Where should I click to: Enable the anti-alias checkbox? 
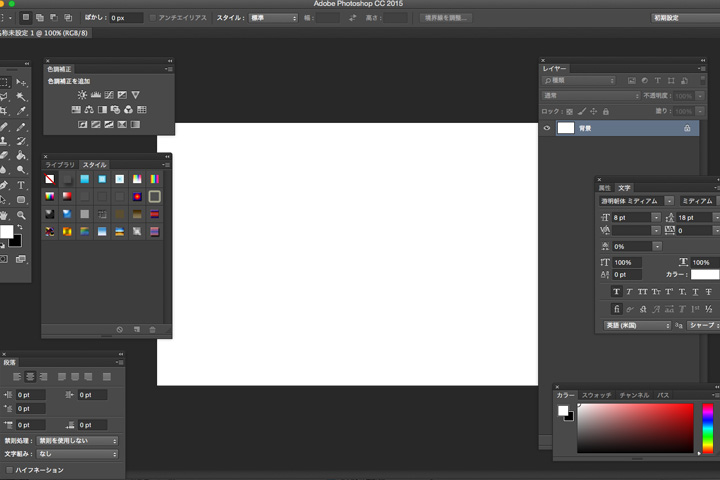[x=153, y=18]
